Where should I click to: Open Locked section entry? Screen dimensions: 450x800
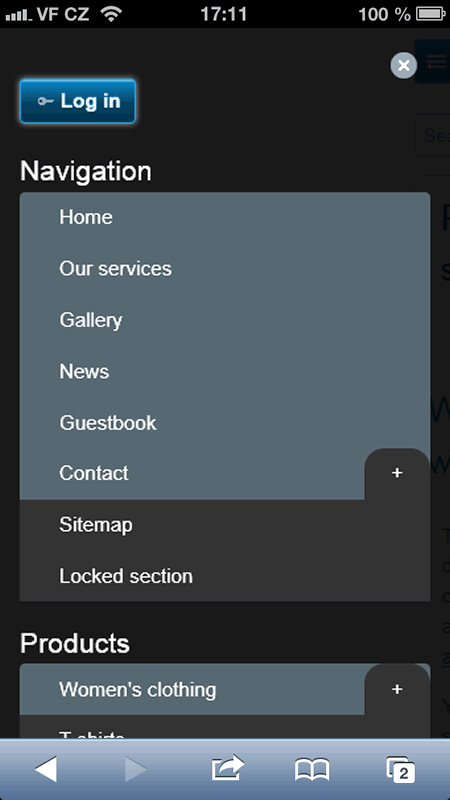[x=224, y=577]
